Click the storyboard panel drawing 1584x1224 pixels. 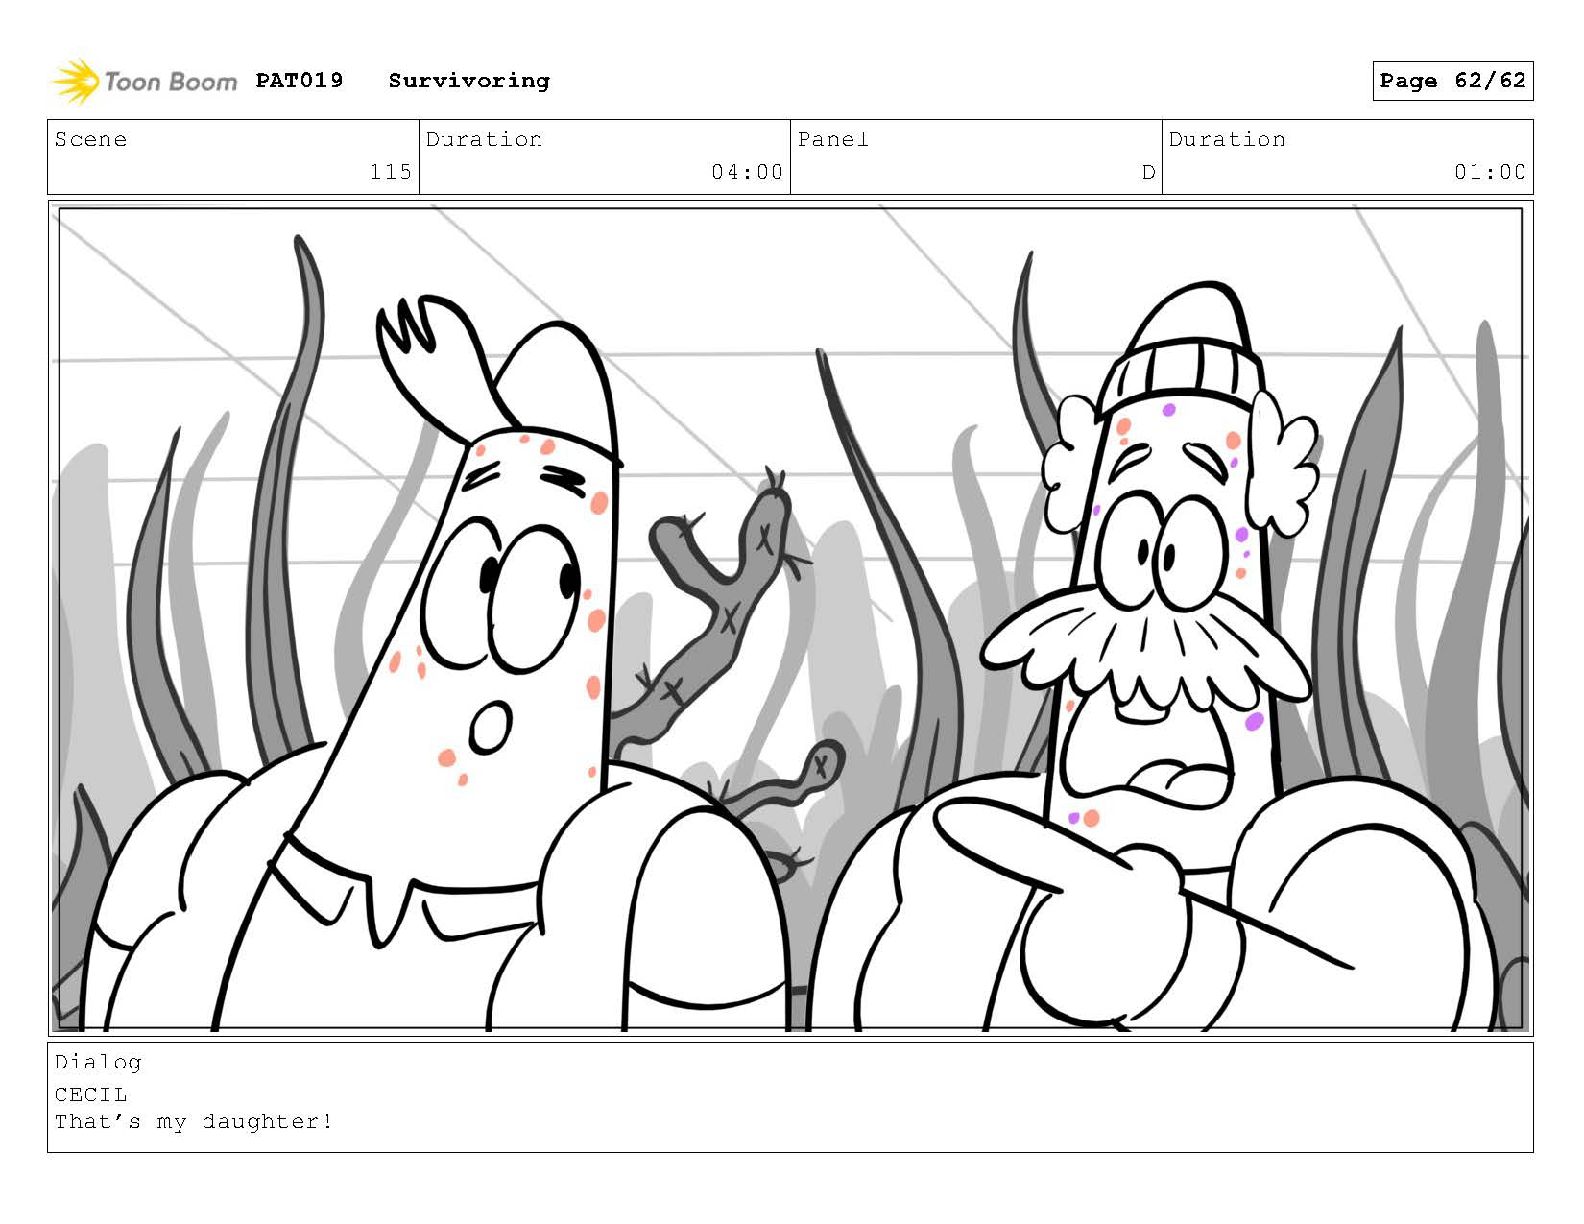coord(790,618)
